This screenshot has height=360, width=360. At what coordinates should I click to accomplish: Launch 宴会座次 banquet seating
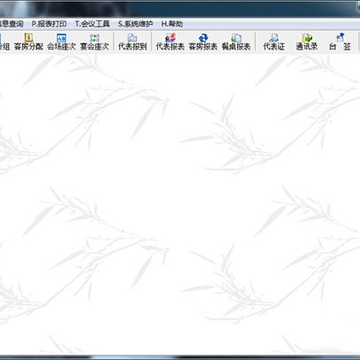95,42
